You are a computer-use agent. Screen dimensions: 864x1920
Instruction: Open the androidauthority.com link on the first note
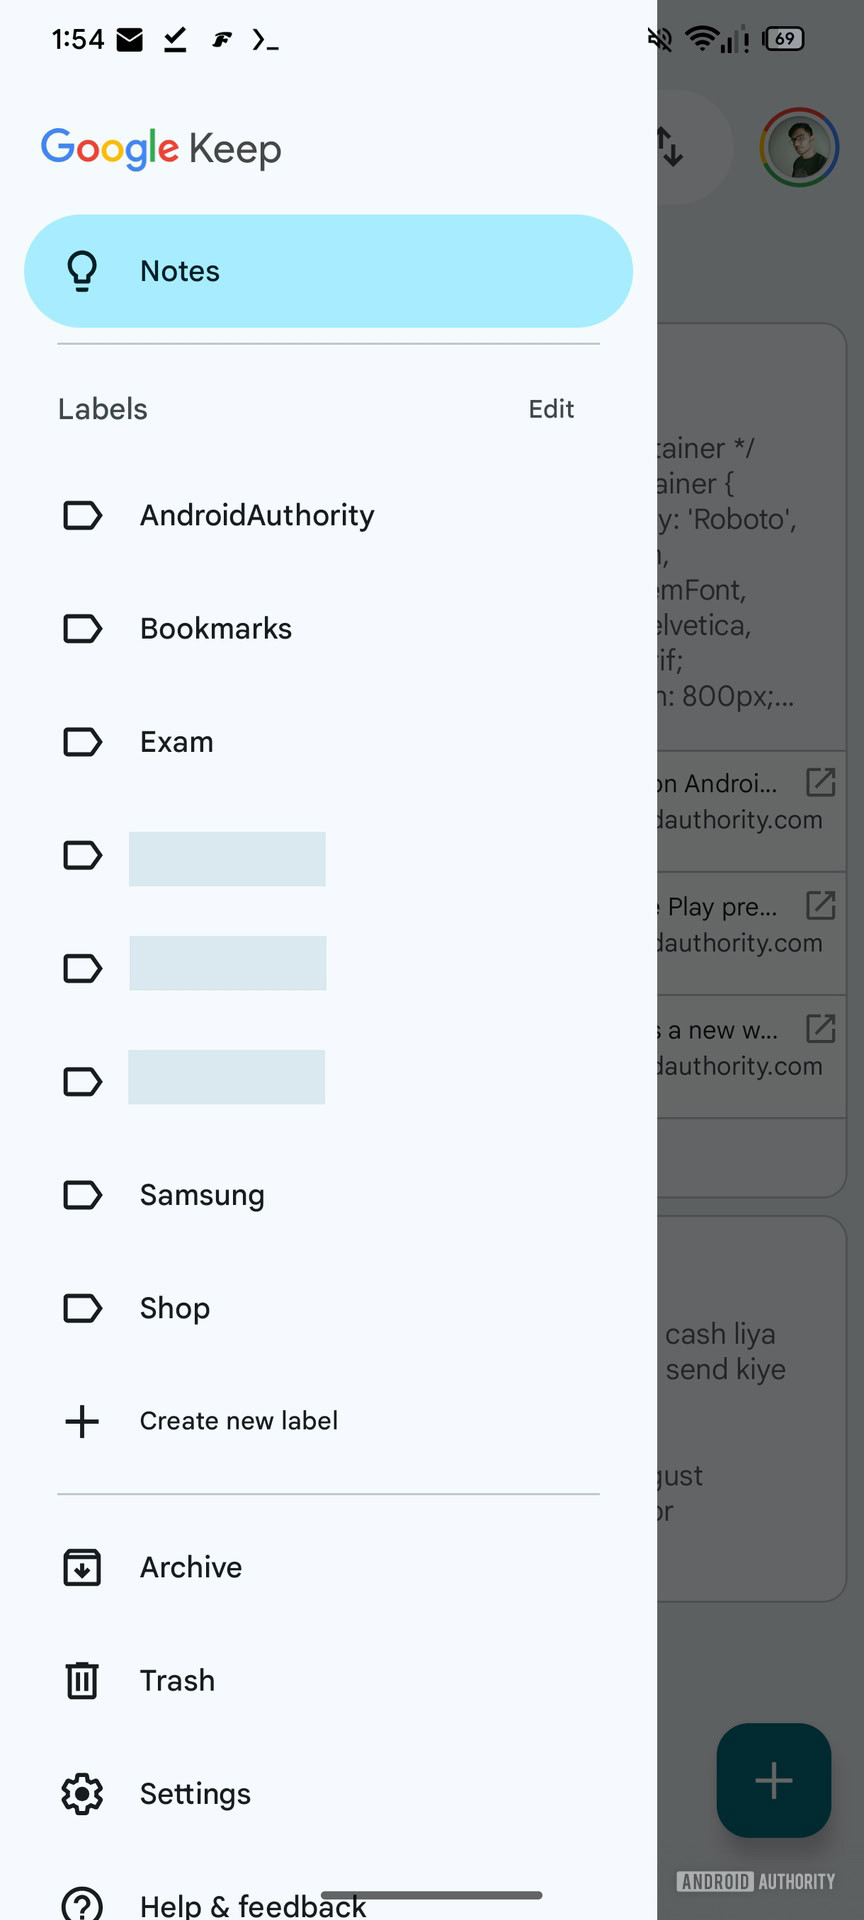pyautogui.click(x=819, y=783)
